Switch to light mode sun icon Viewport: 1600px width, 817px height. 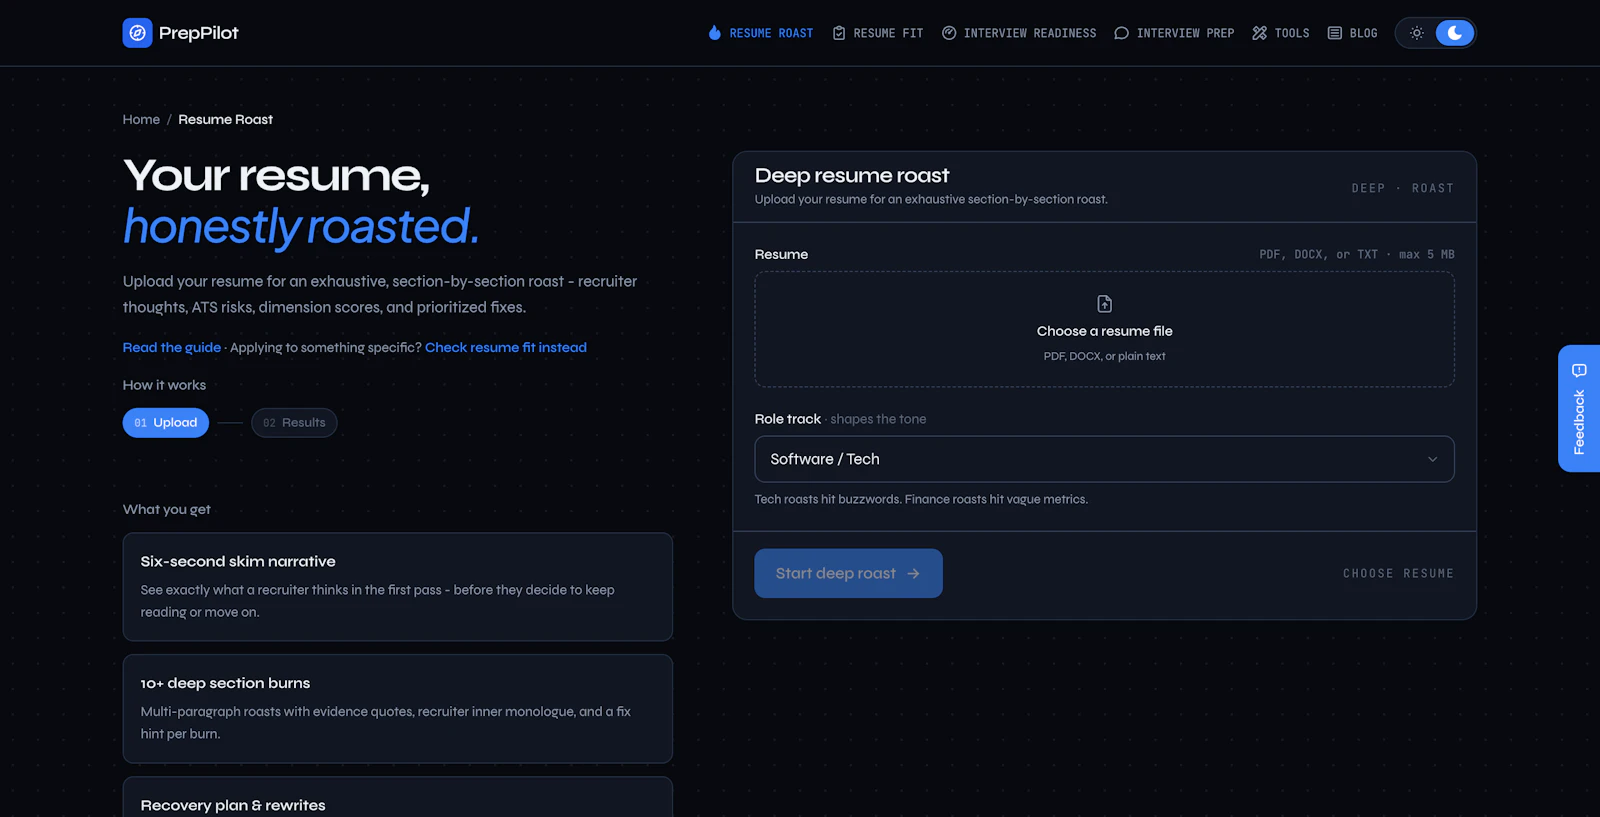[1417, 33]
